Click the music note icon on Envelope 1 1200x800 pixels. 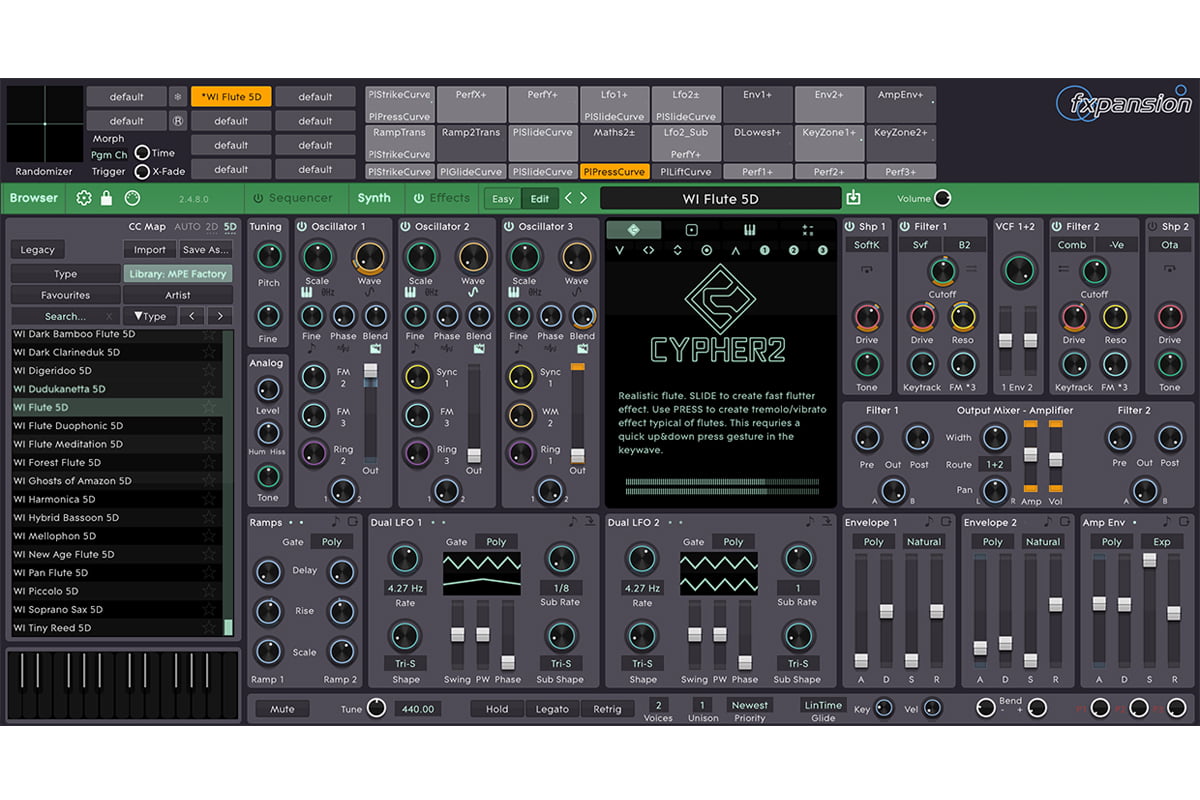click(x=928, y=522)
